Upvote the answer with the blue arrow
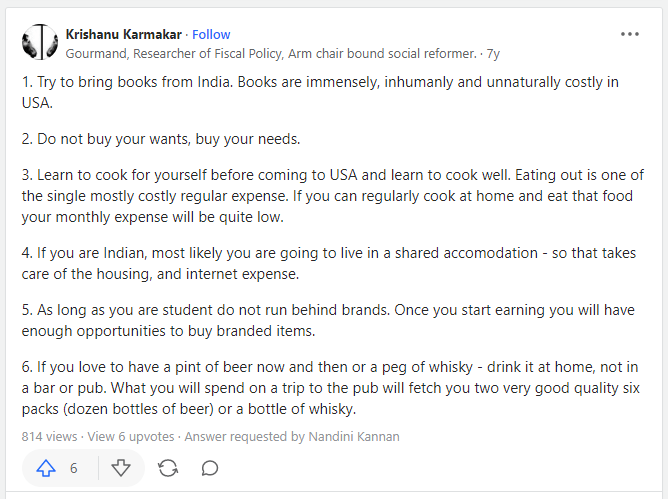668x499 pixels. tap(46, 468)
